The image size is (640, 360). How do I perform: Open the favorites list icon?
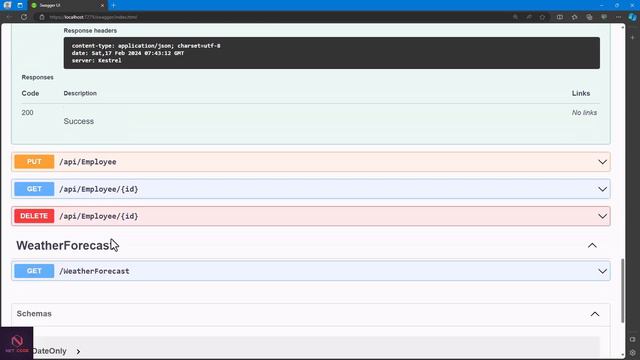point(574,17)
